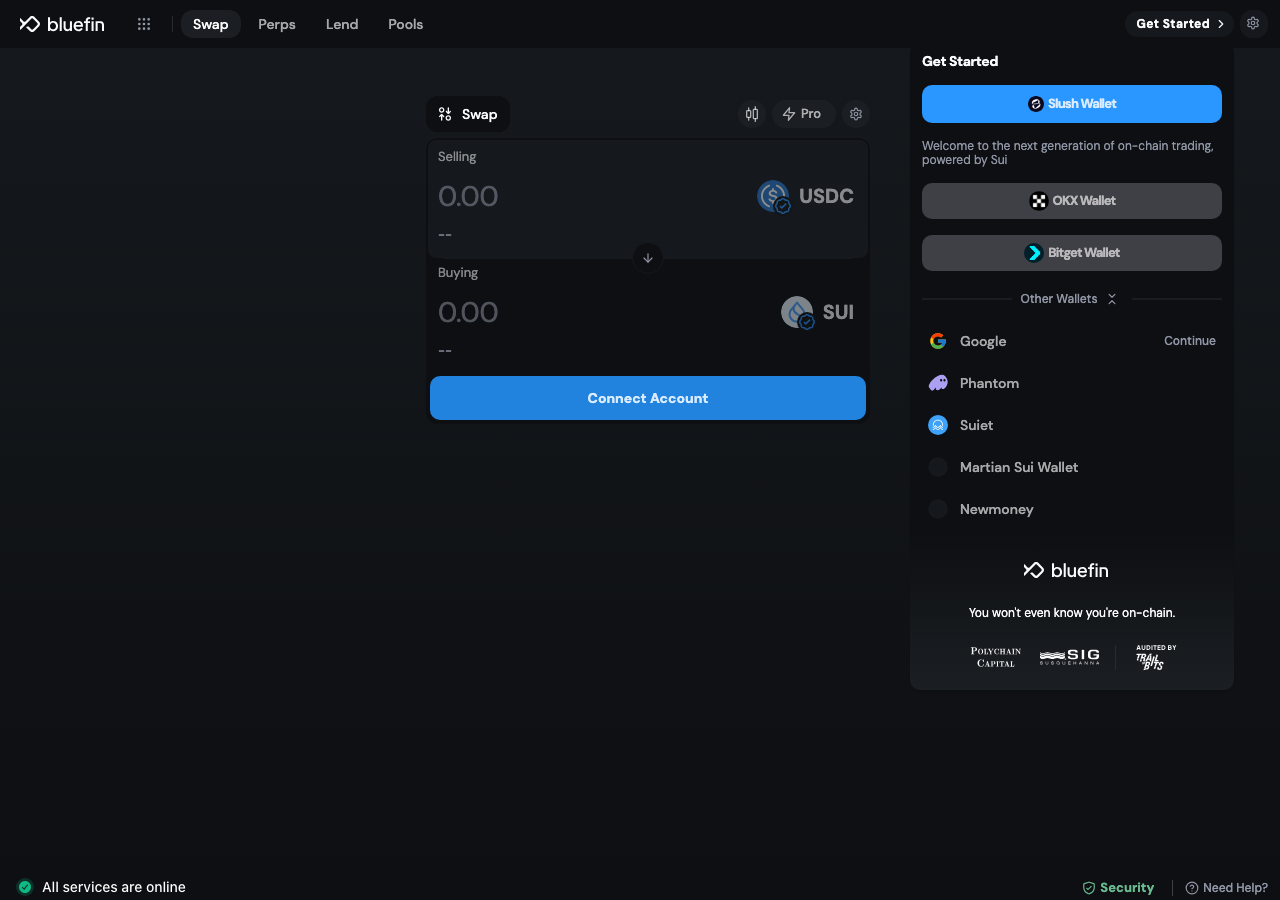Switch to the Swap nav tab
This screenshot has height=900, width=1280.
[x=211, y=24]
